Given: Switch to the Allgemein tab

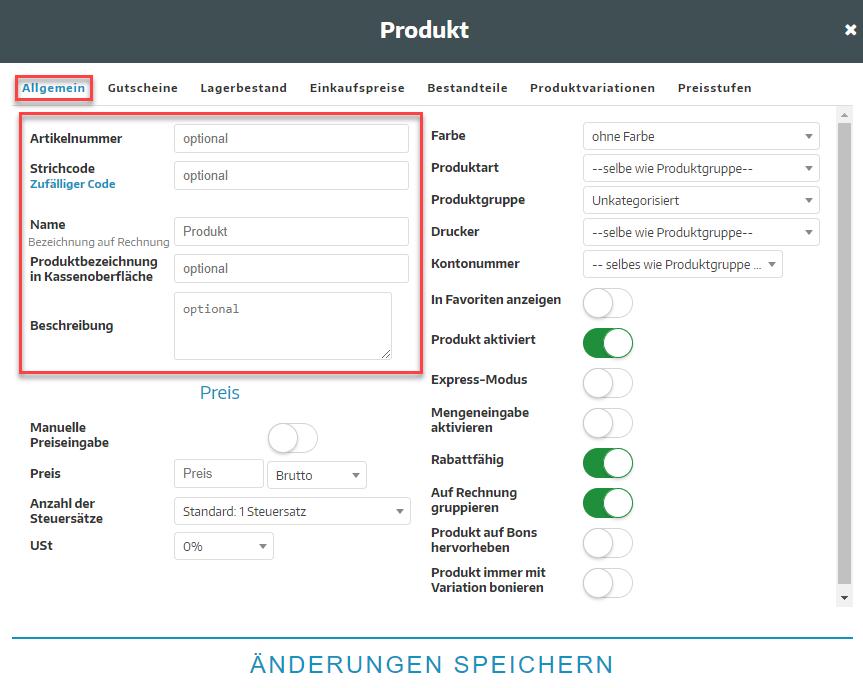Looking at the screenshot, I should [x=53, y=88].
